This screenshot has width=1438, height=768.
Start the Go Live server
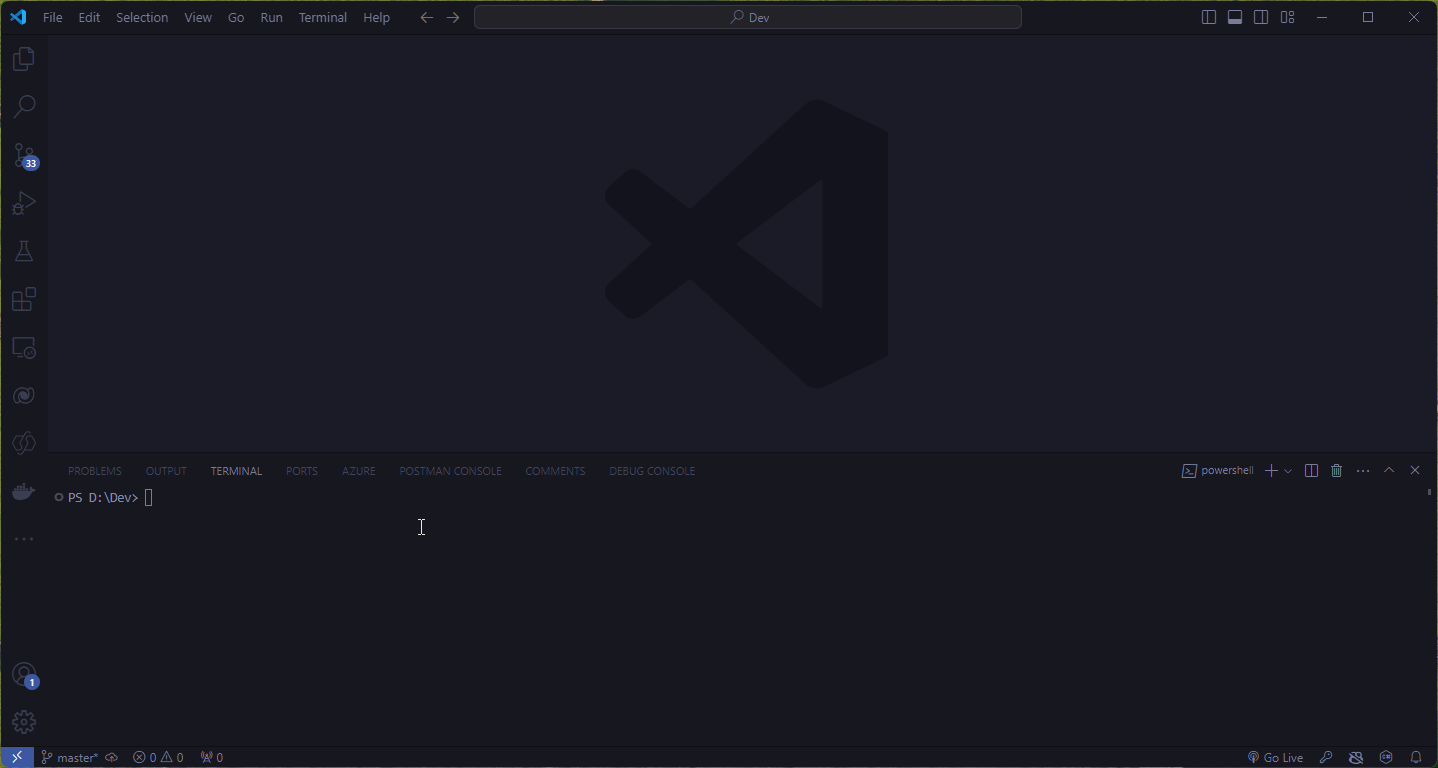pyautogui.click(x=1275, y=757)
